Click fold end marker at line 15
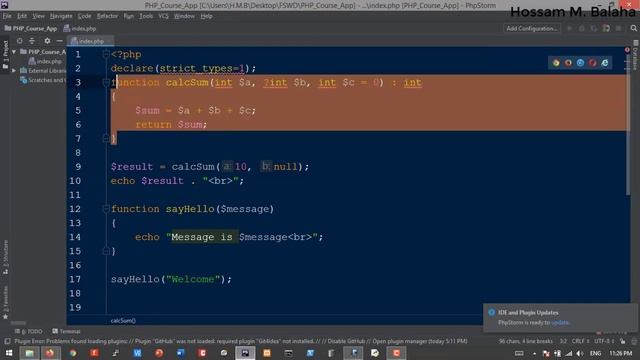 [106, 251]
